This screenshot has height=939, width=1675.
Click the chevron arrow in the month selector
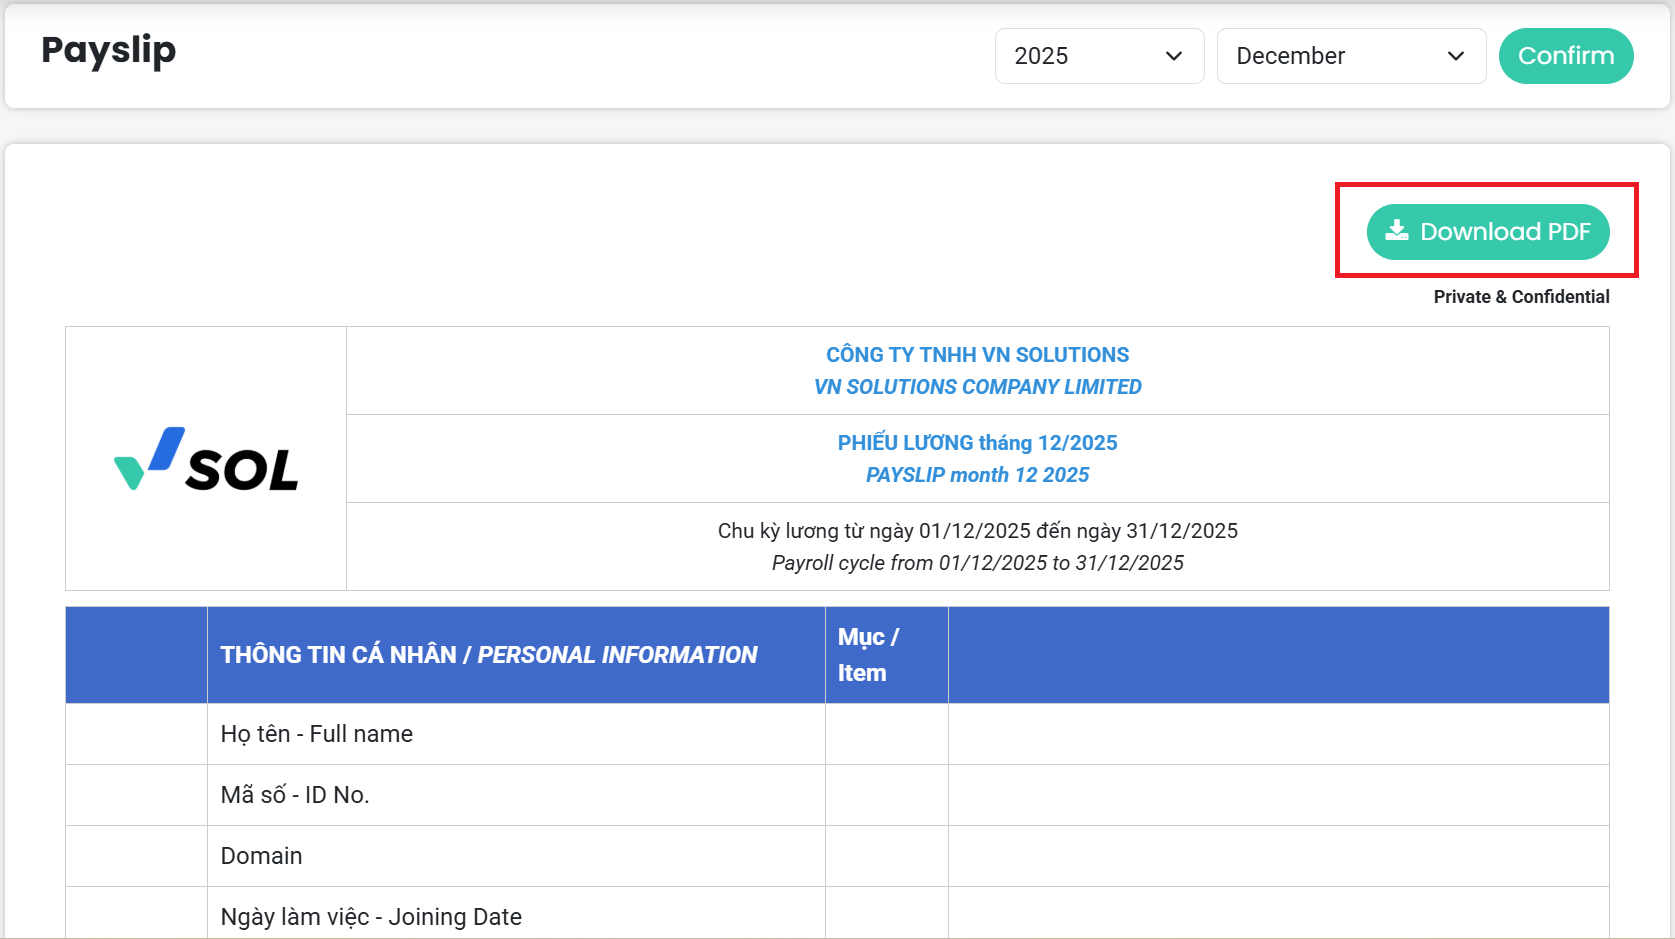coord(1455,56)
